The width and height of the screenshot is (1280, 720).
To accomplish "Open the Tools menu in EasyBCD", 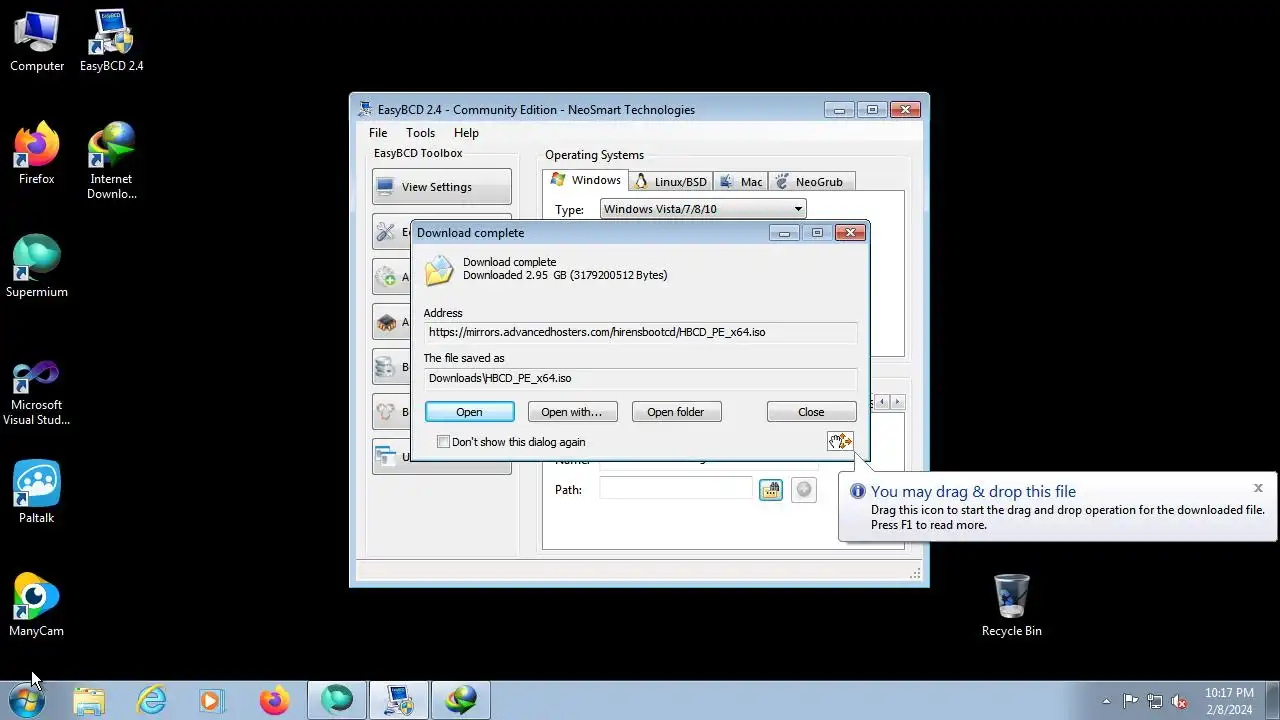I will 420,133.
